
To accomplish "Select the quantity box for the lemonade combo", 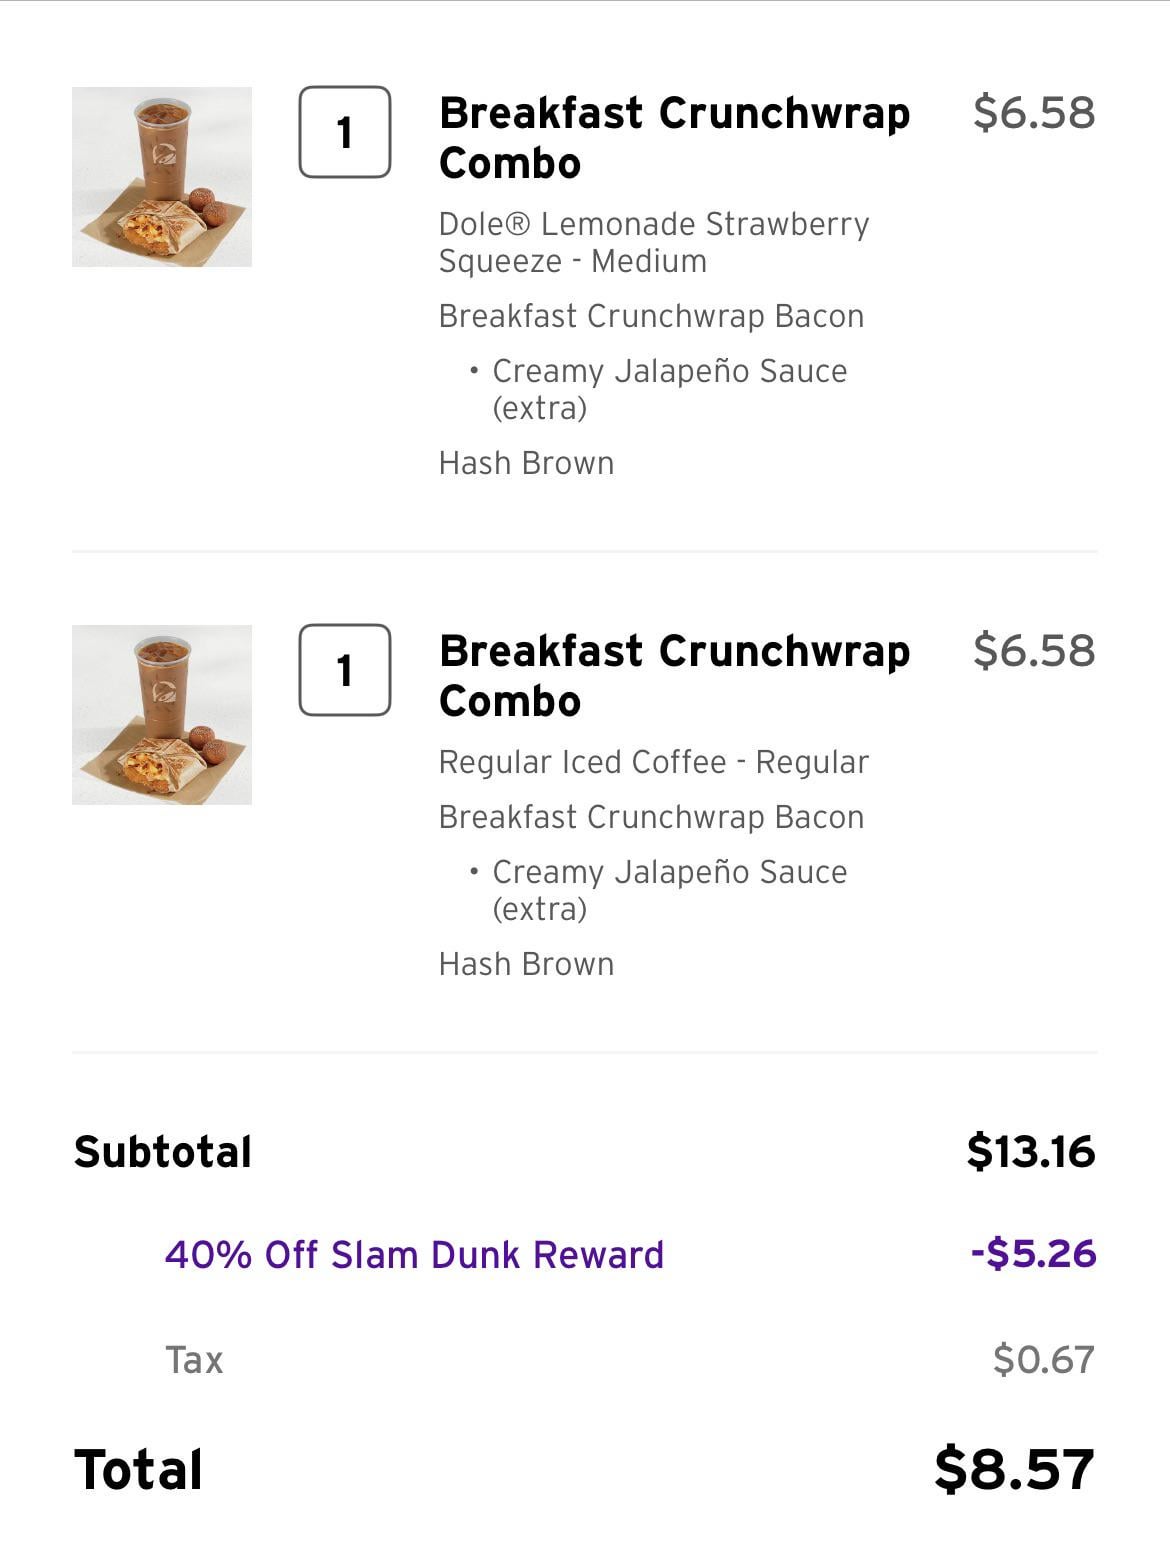I will pos(345,132).
